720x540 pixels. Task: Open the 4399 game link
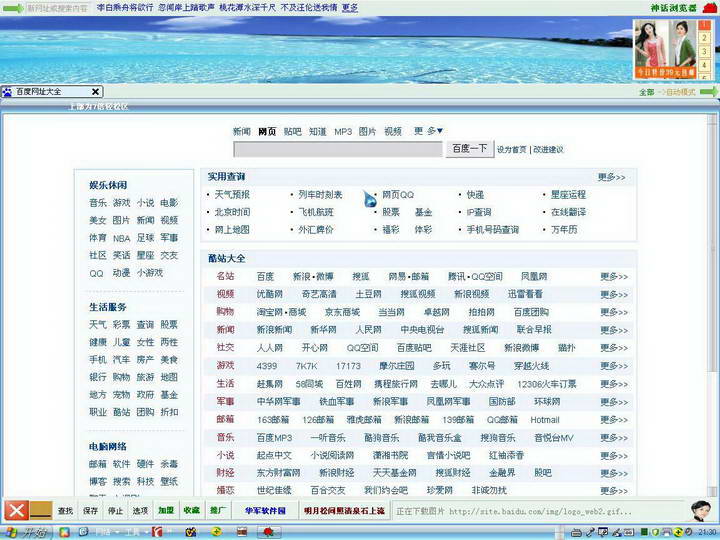267,366
